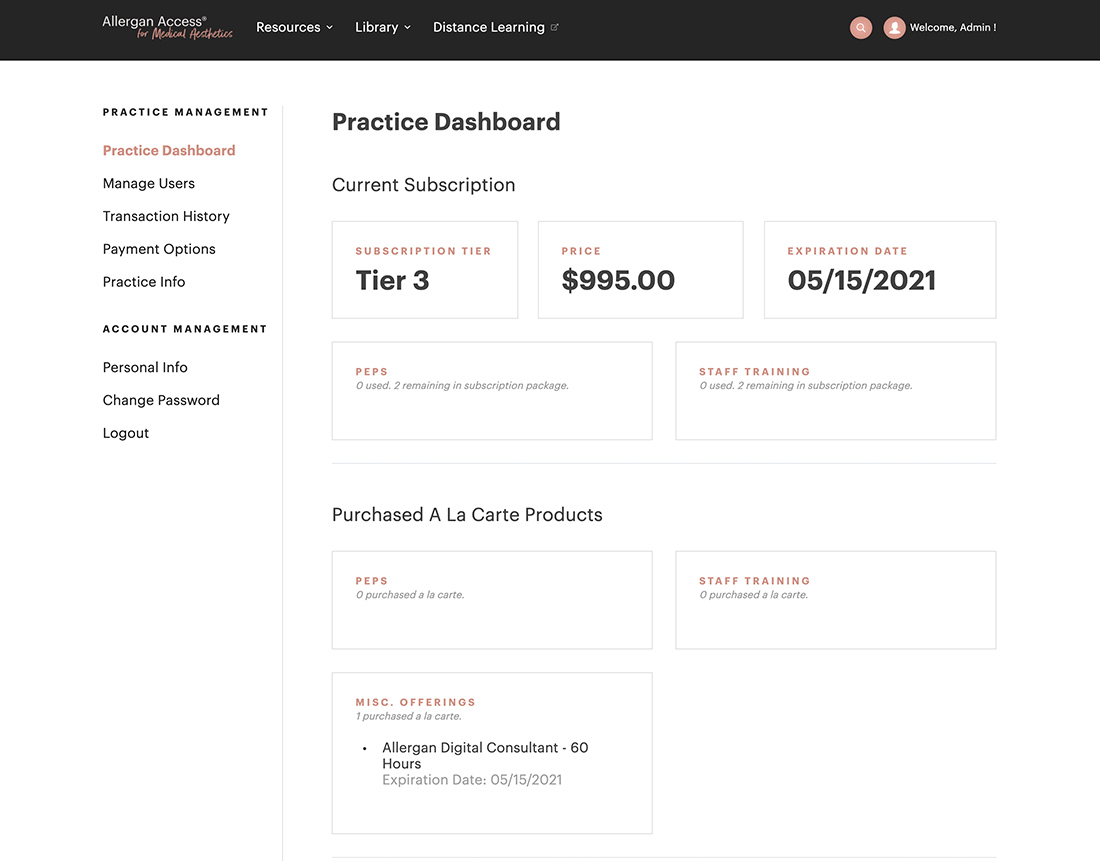Image resolution: width=1100 pixels, height=861 pixels.
Task: Click the Welcome, Admin! account label
Action: (x=953, y=27)
